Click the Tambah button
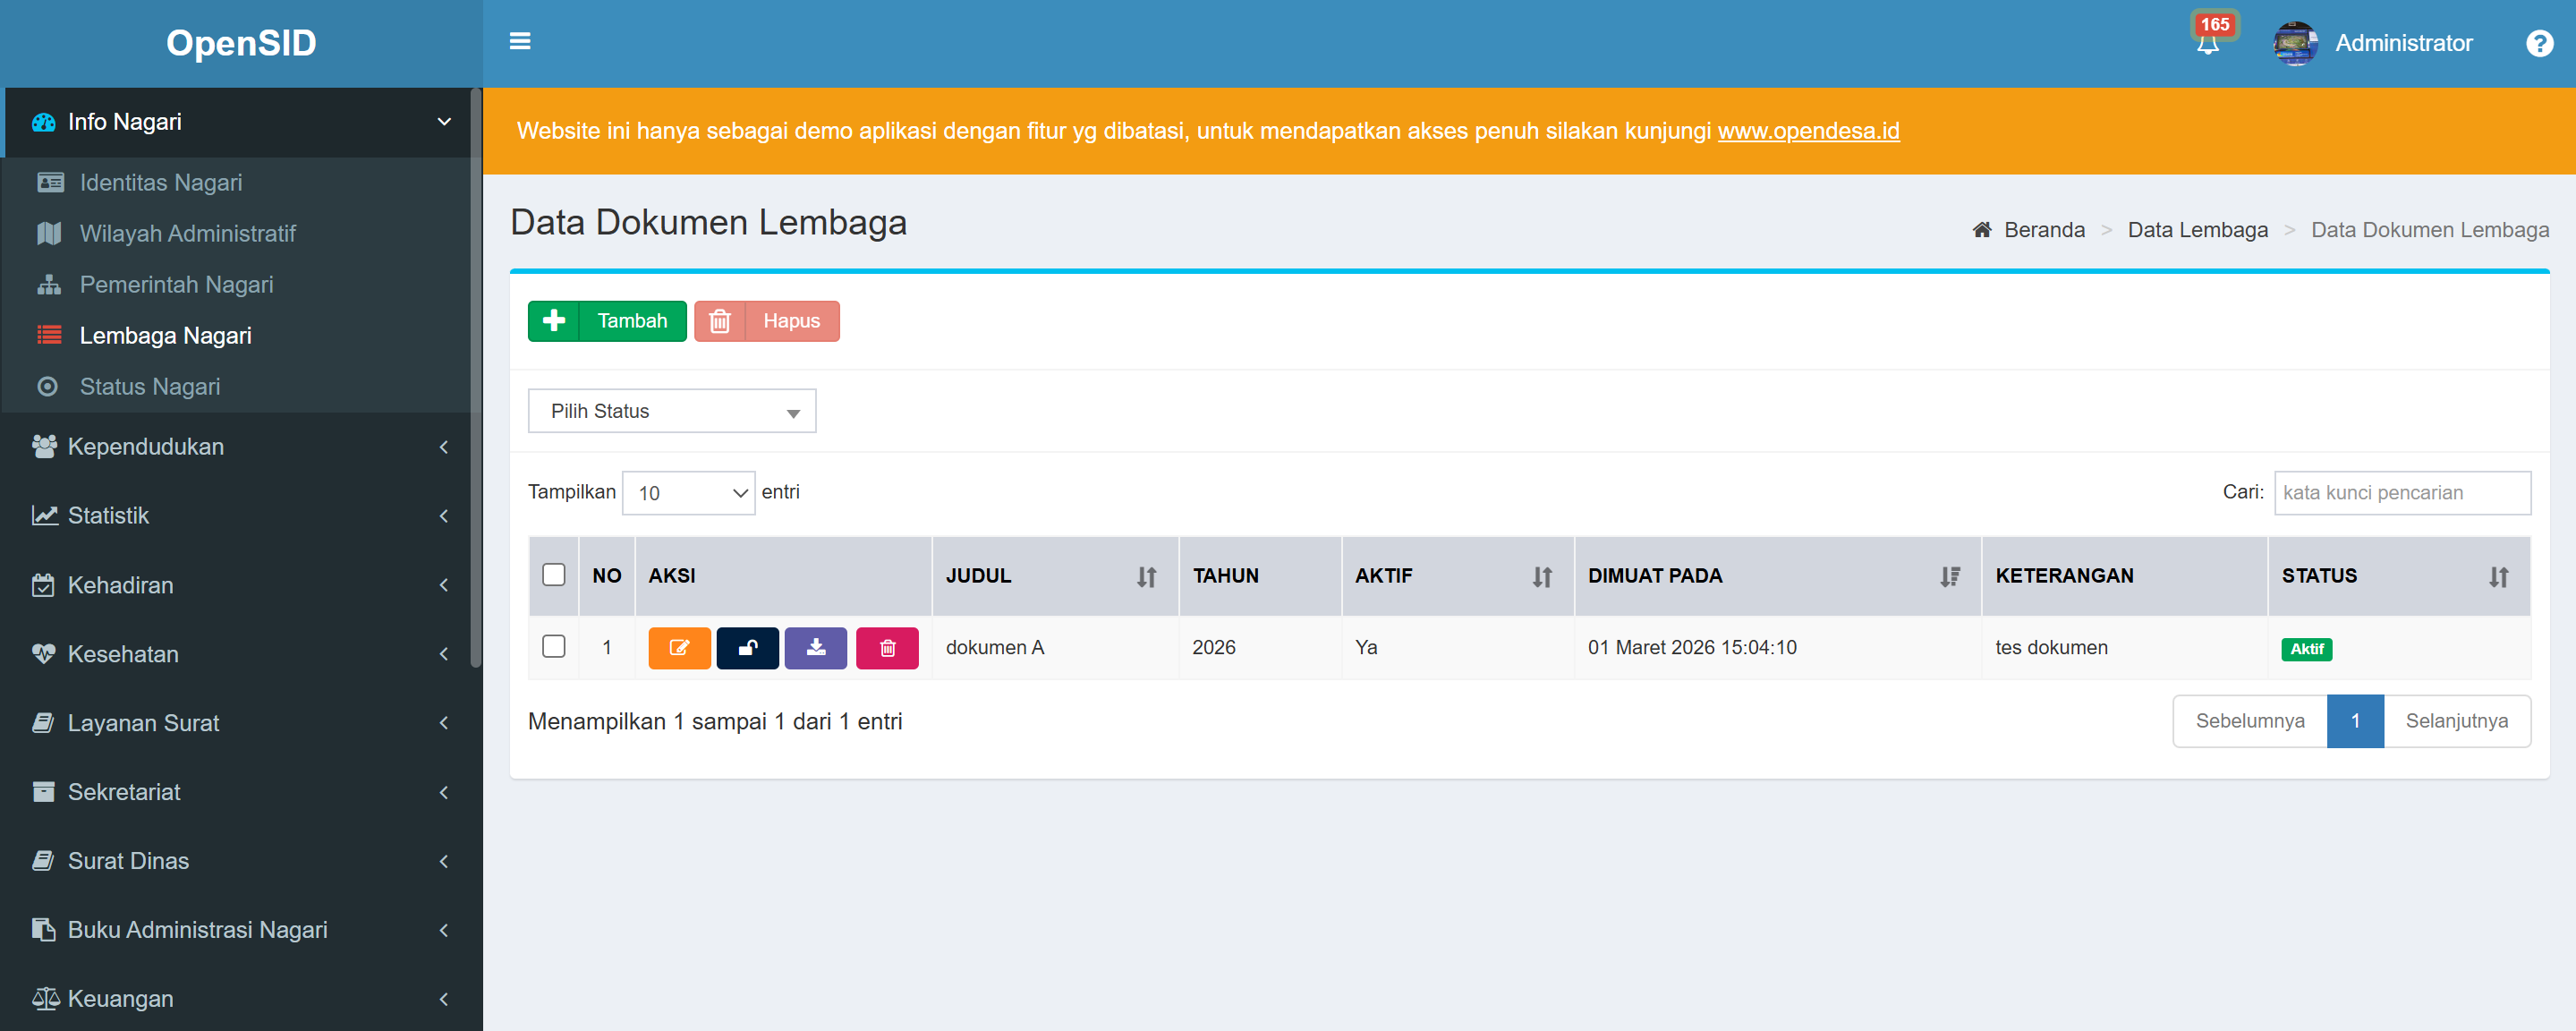The width and height of the screenshot is (2576, 1031). (x=607, y=321)
